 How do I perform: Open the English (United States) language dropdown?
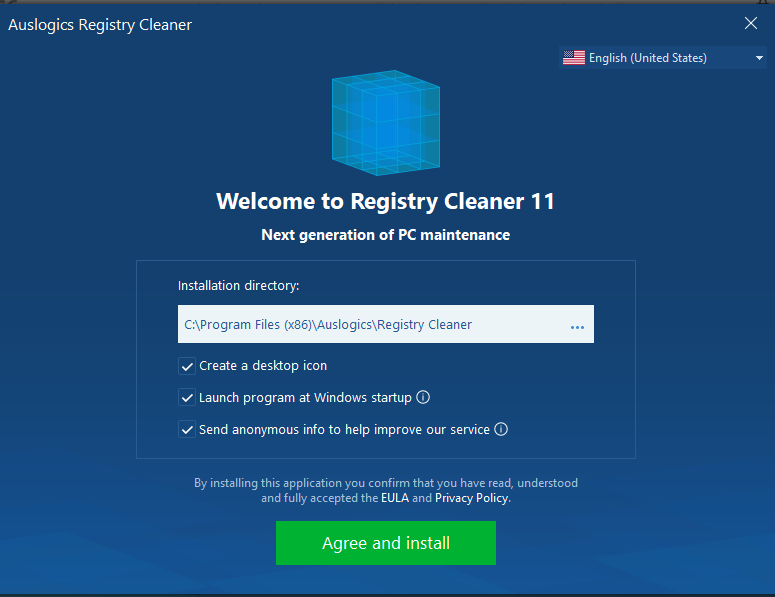pos(663,58)
